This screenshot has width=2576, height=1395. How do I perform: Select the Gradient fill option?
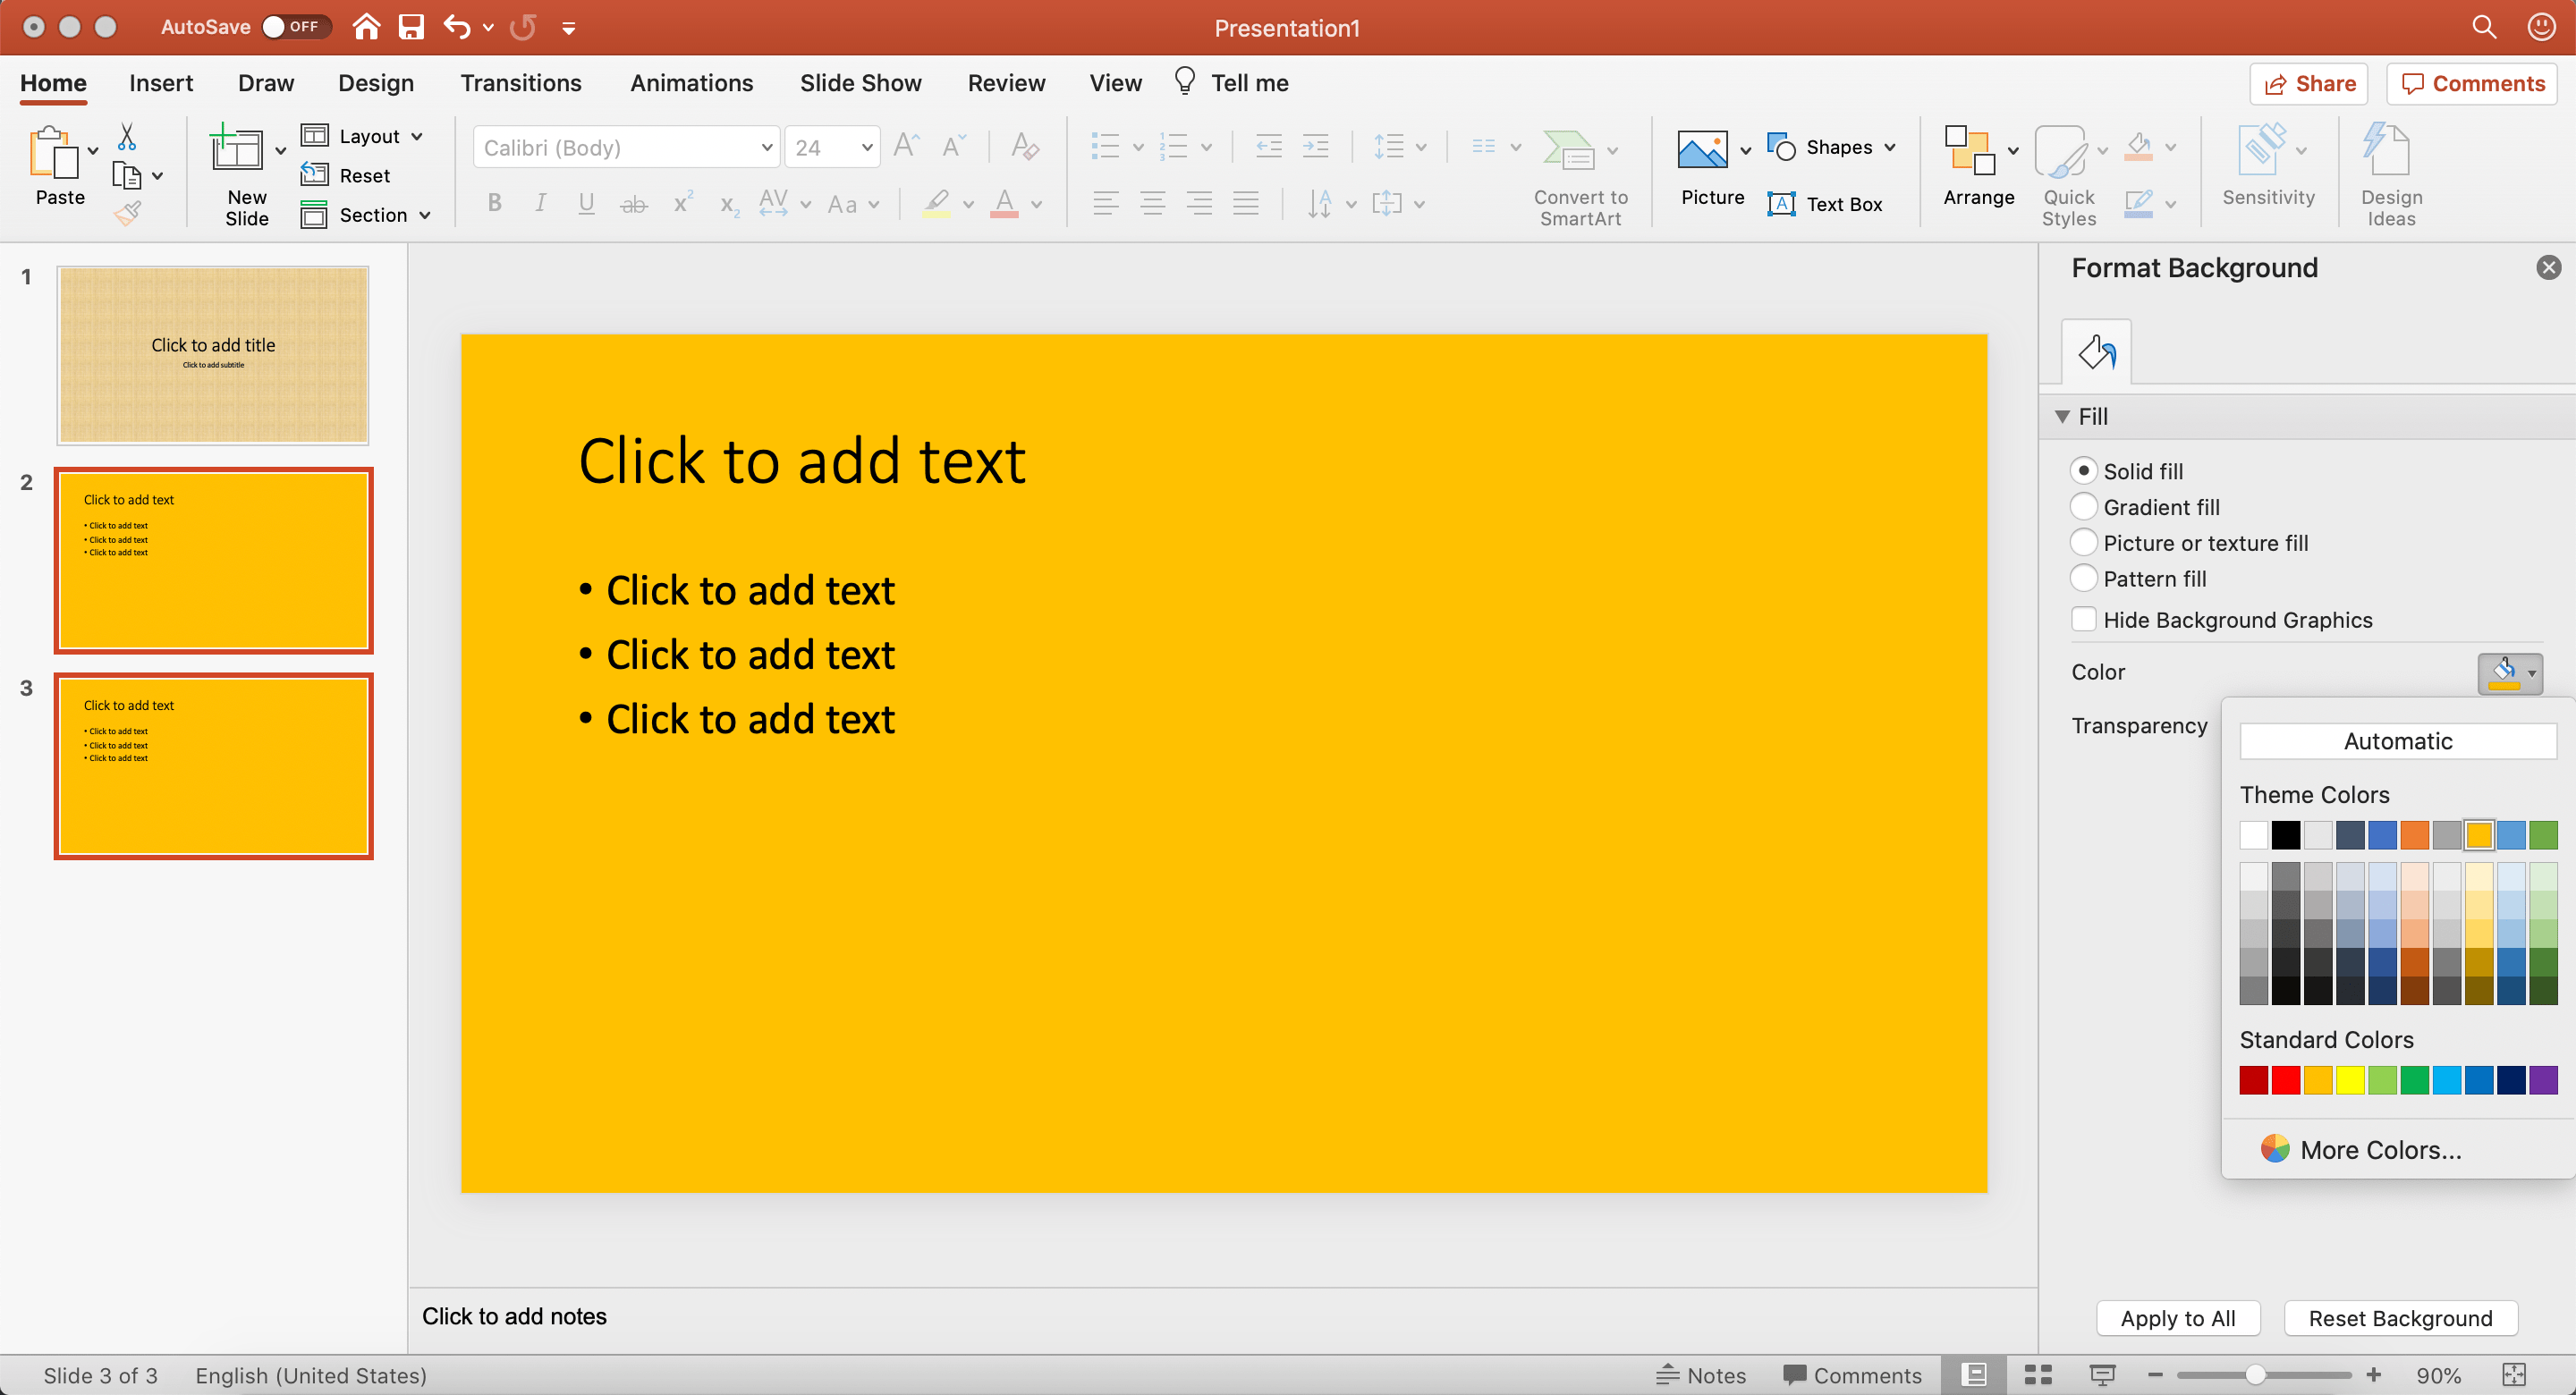click(x=2083, y=506)
